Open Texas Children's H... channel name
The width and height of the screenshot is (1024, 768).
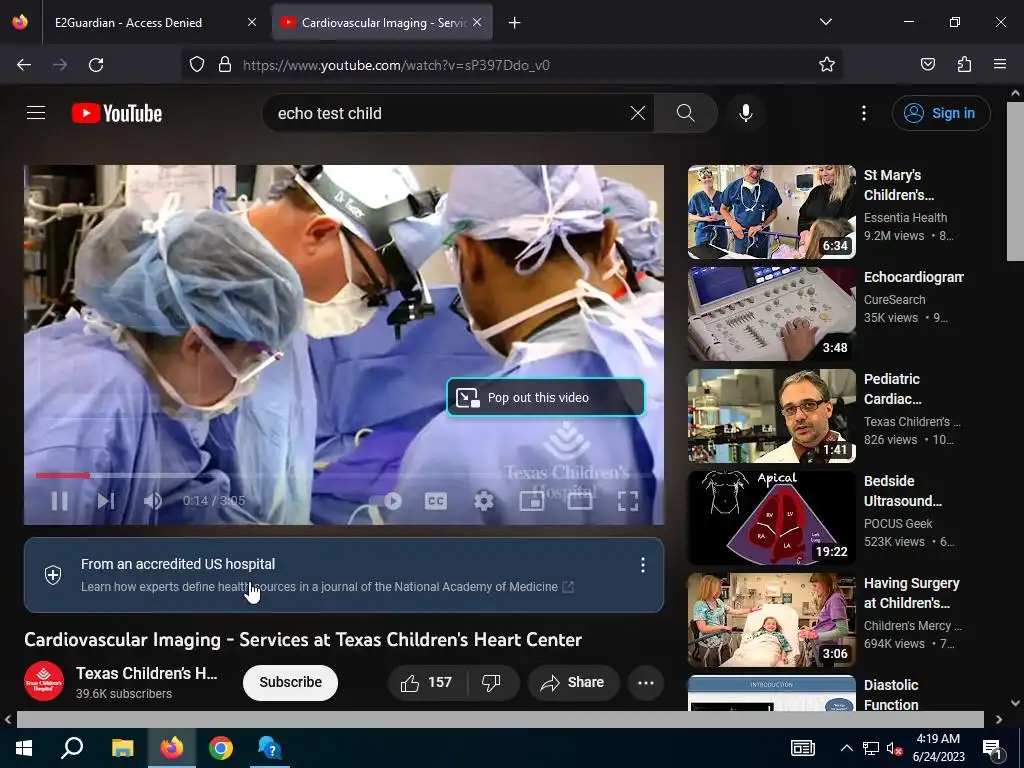(146, 673)
